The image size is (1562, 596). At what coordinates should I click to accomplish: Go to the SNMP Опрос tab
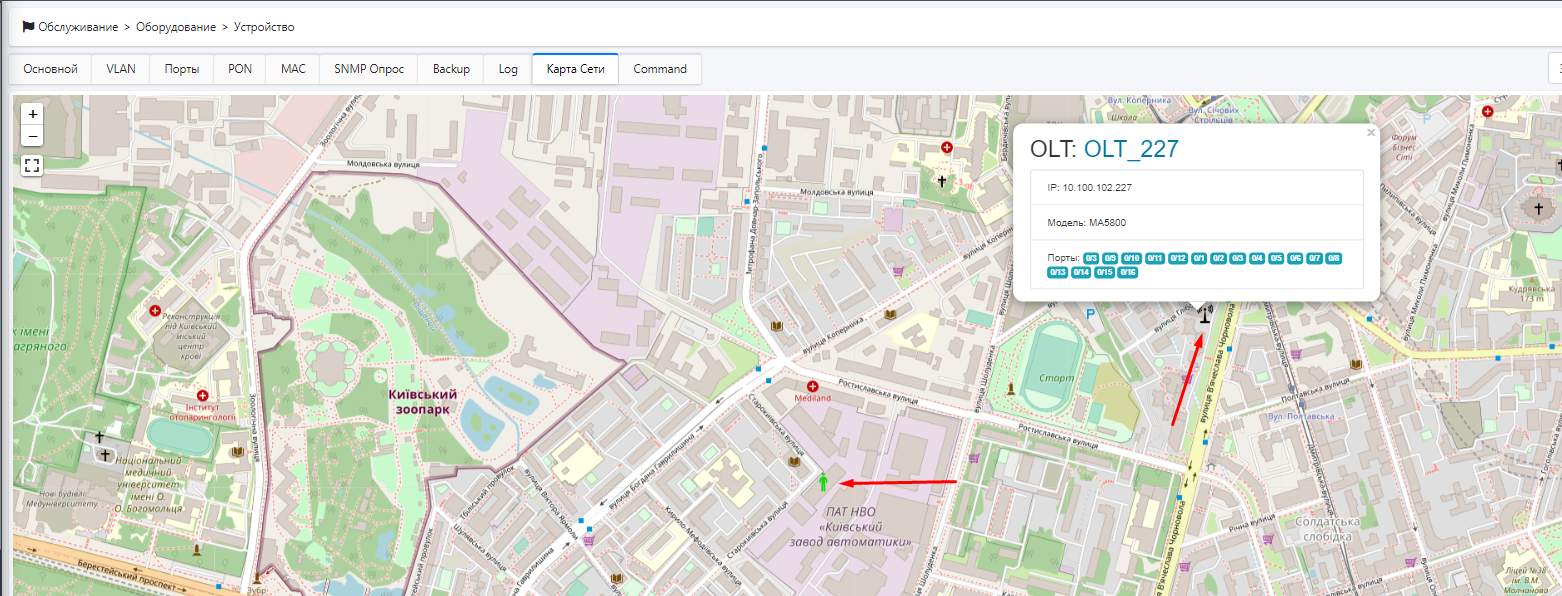click(x=368, y=69)
